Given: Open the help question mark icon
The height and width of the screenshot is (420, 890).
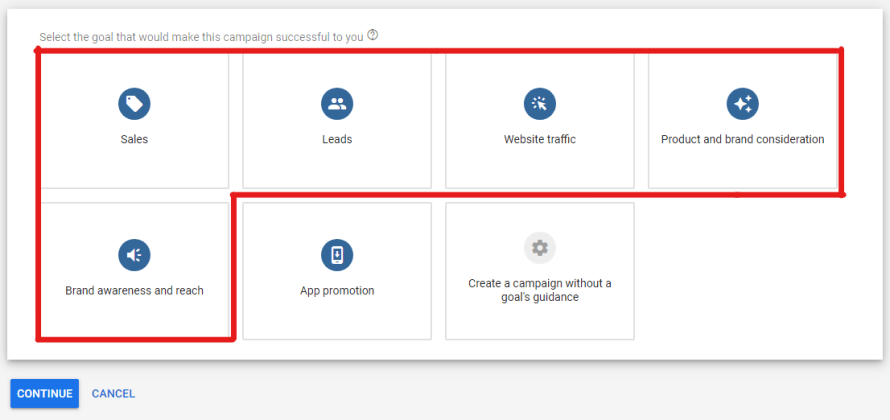Looking at the screenshot, I should coord(372,35).
